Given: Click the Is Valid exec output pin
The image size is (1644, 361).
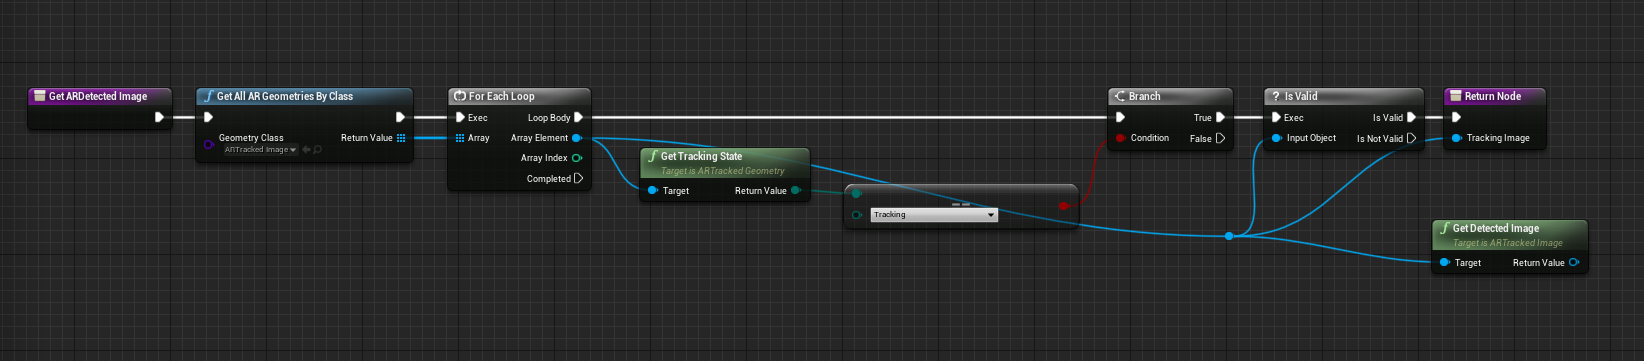Looking at the screenshot, I should pyautogui.click(x=1411, y=117).
